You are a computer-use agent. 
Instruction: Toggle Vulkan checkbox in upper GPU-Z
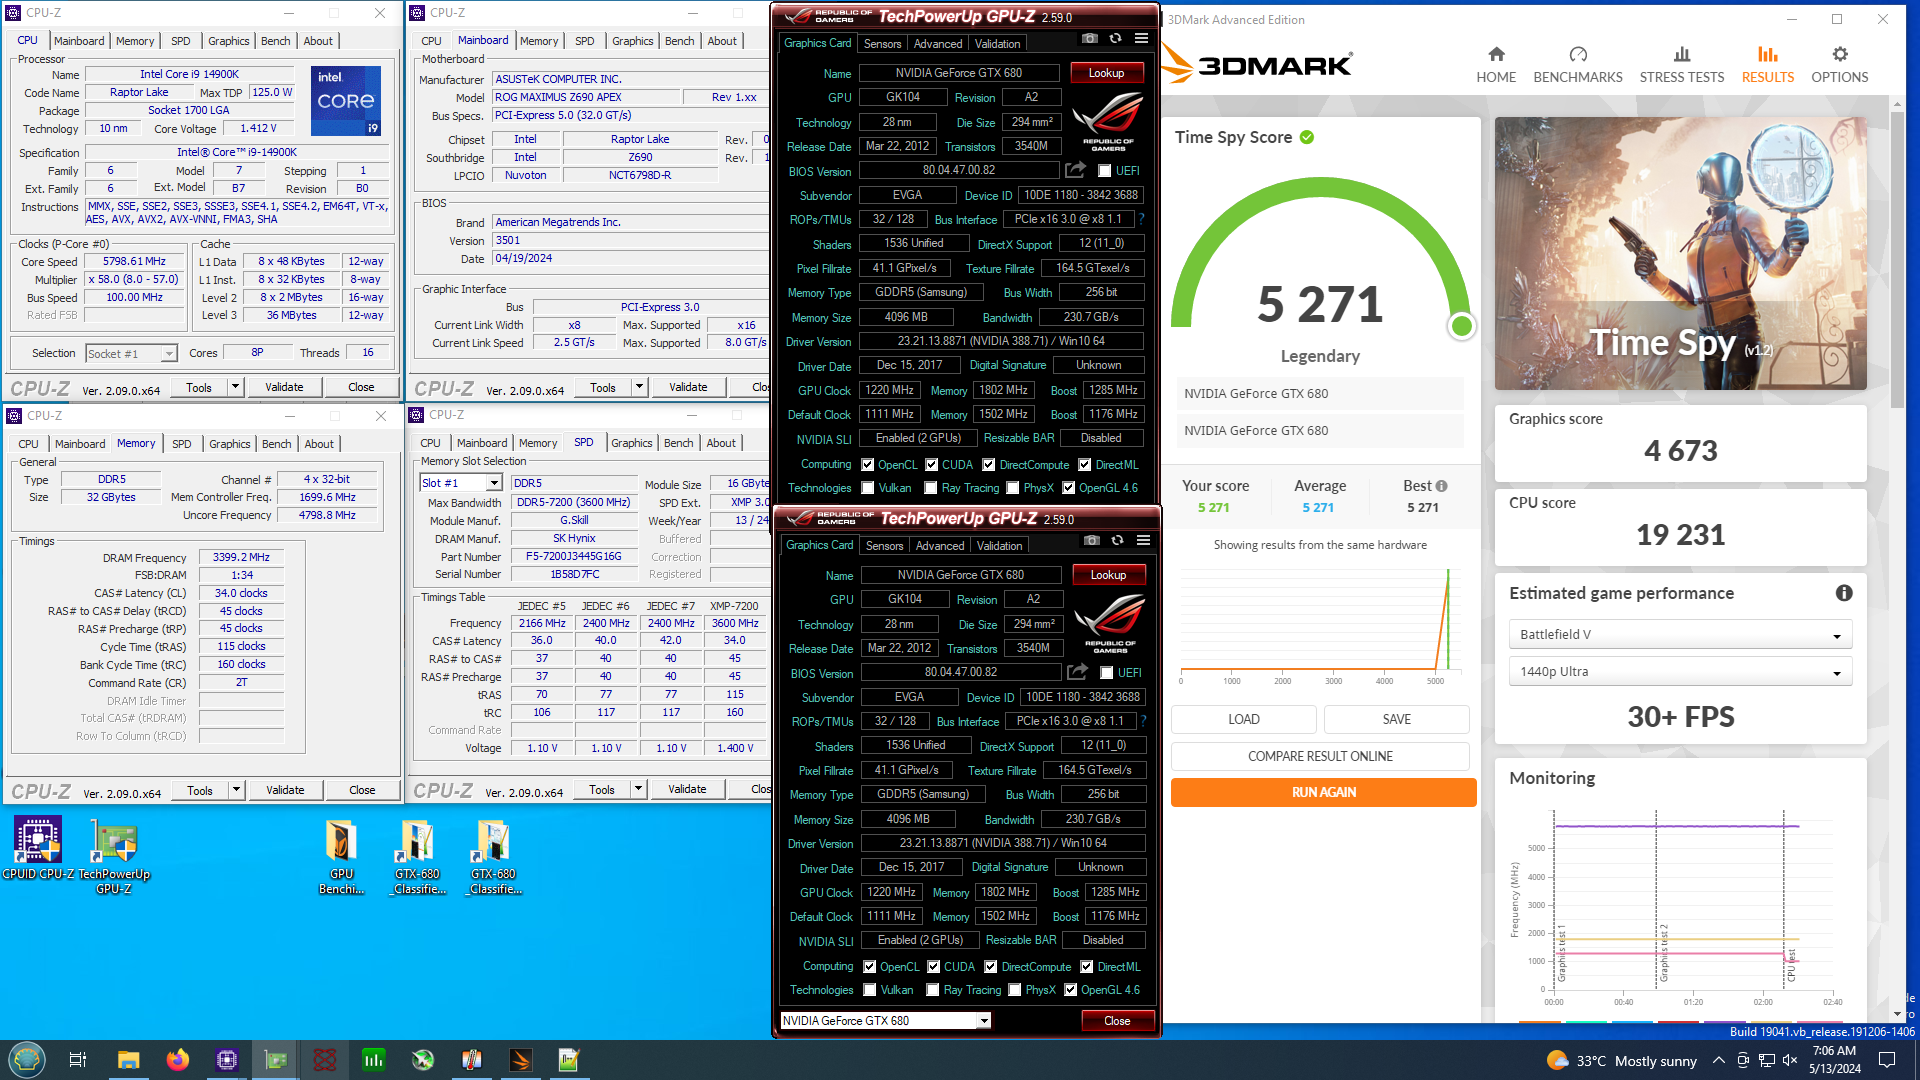868,488
